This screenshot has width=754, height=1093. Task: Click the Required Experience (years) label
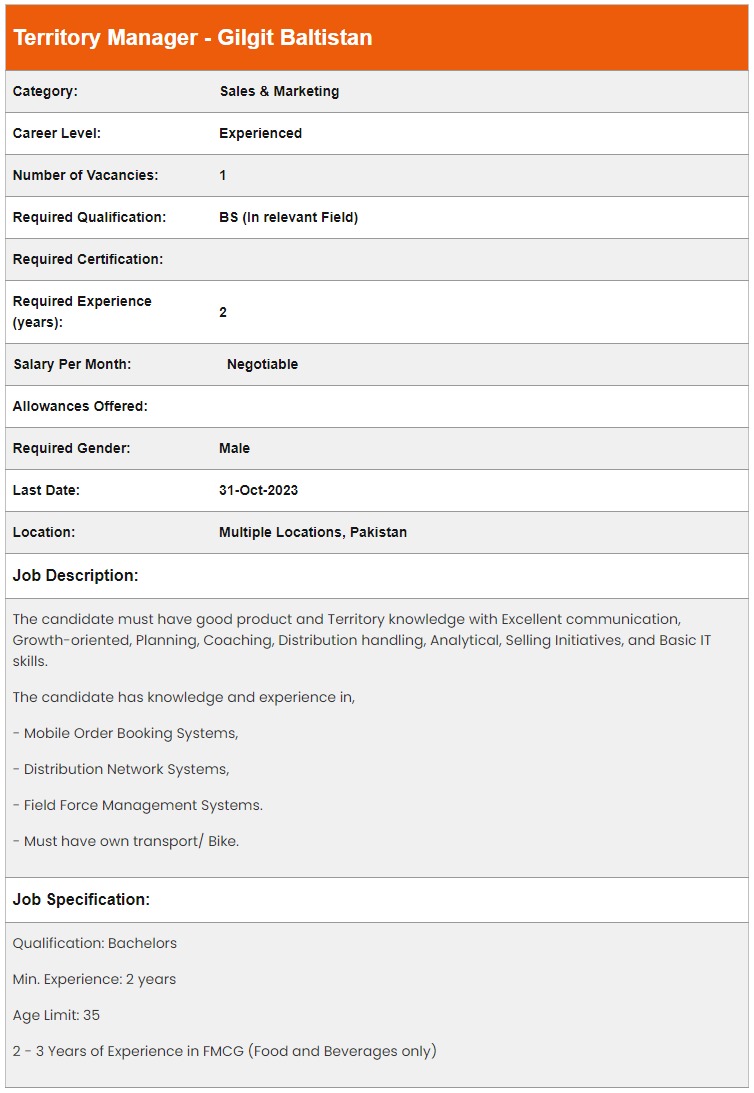click(x=82, y=311)
